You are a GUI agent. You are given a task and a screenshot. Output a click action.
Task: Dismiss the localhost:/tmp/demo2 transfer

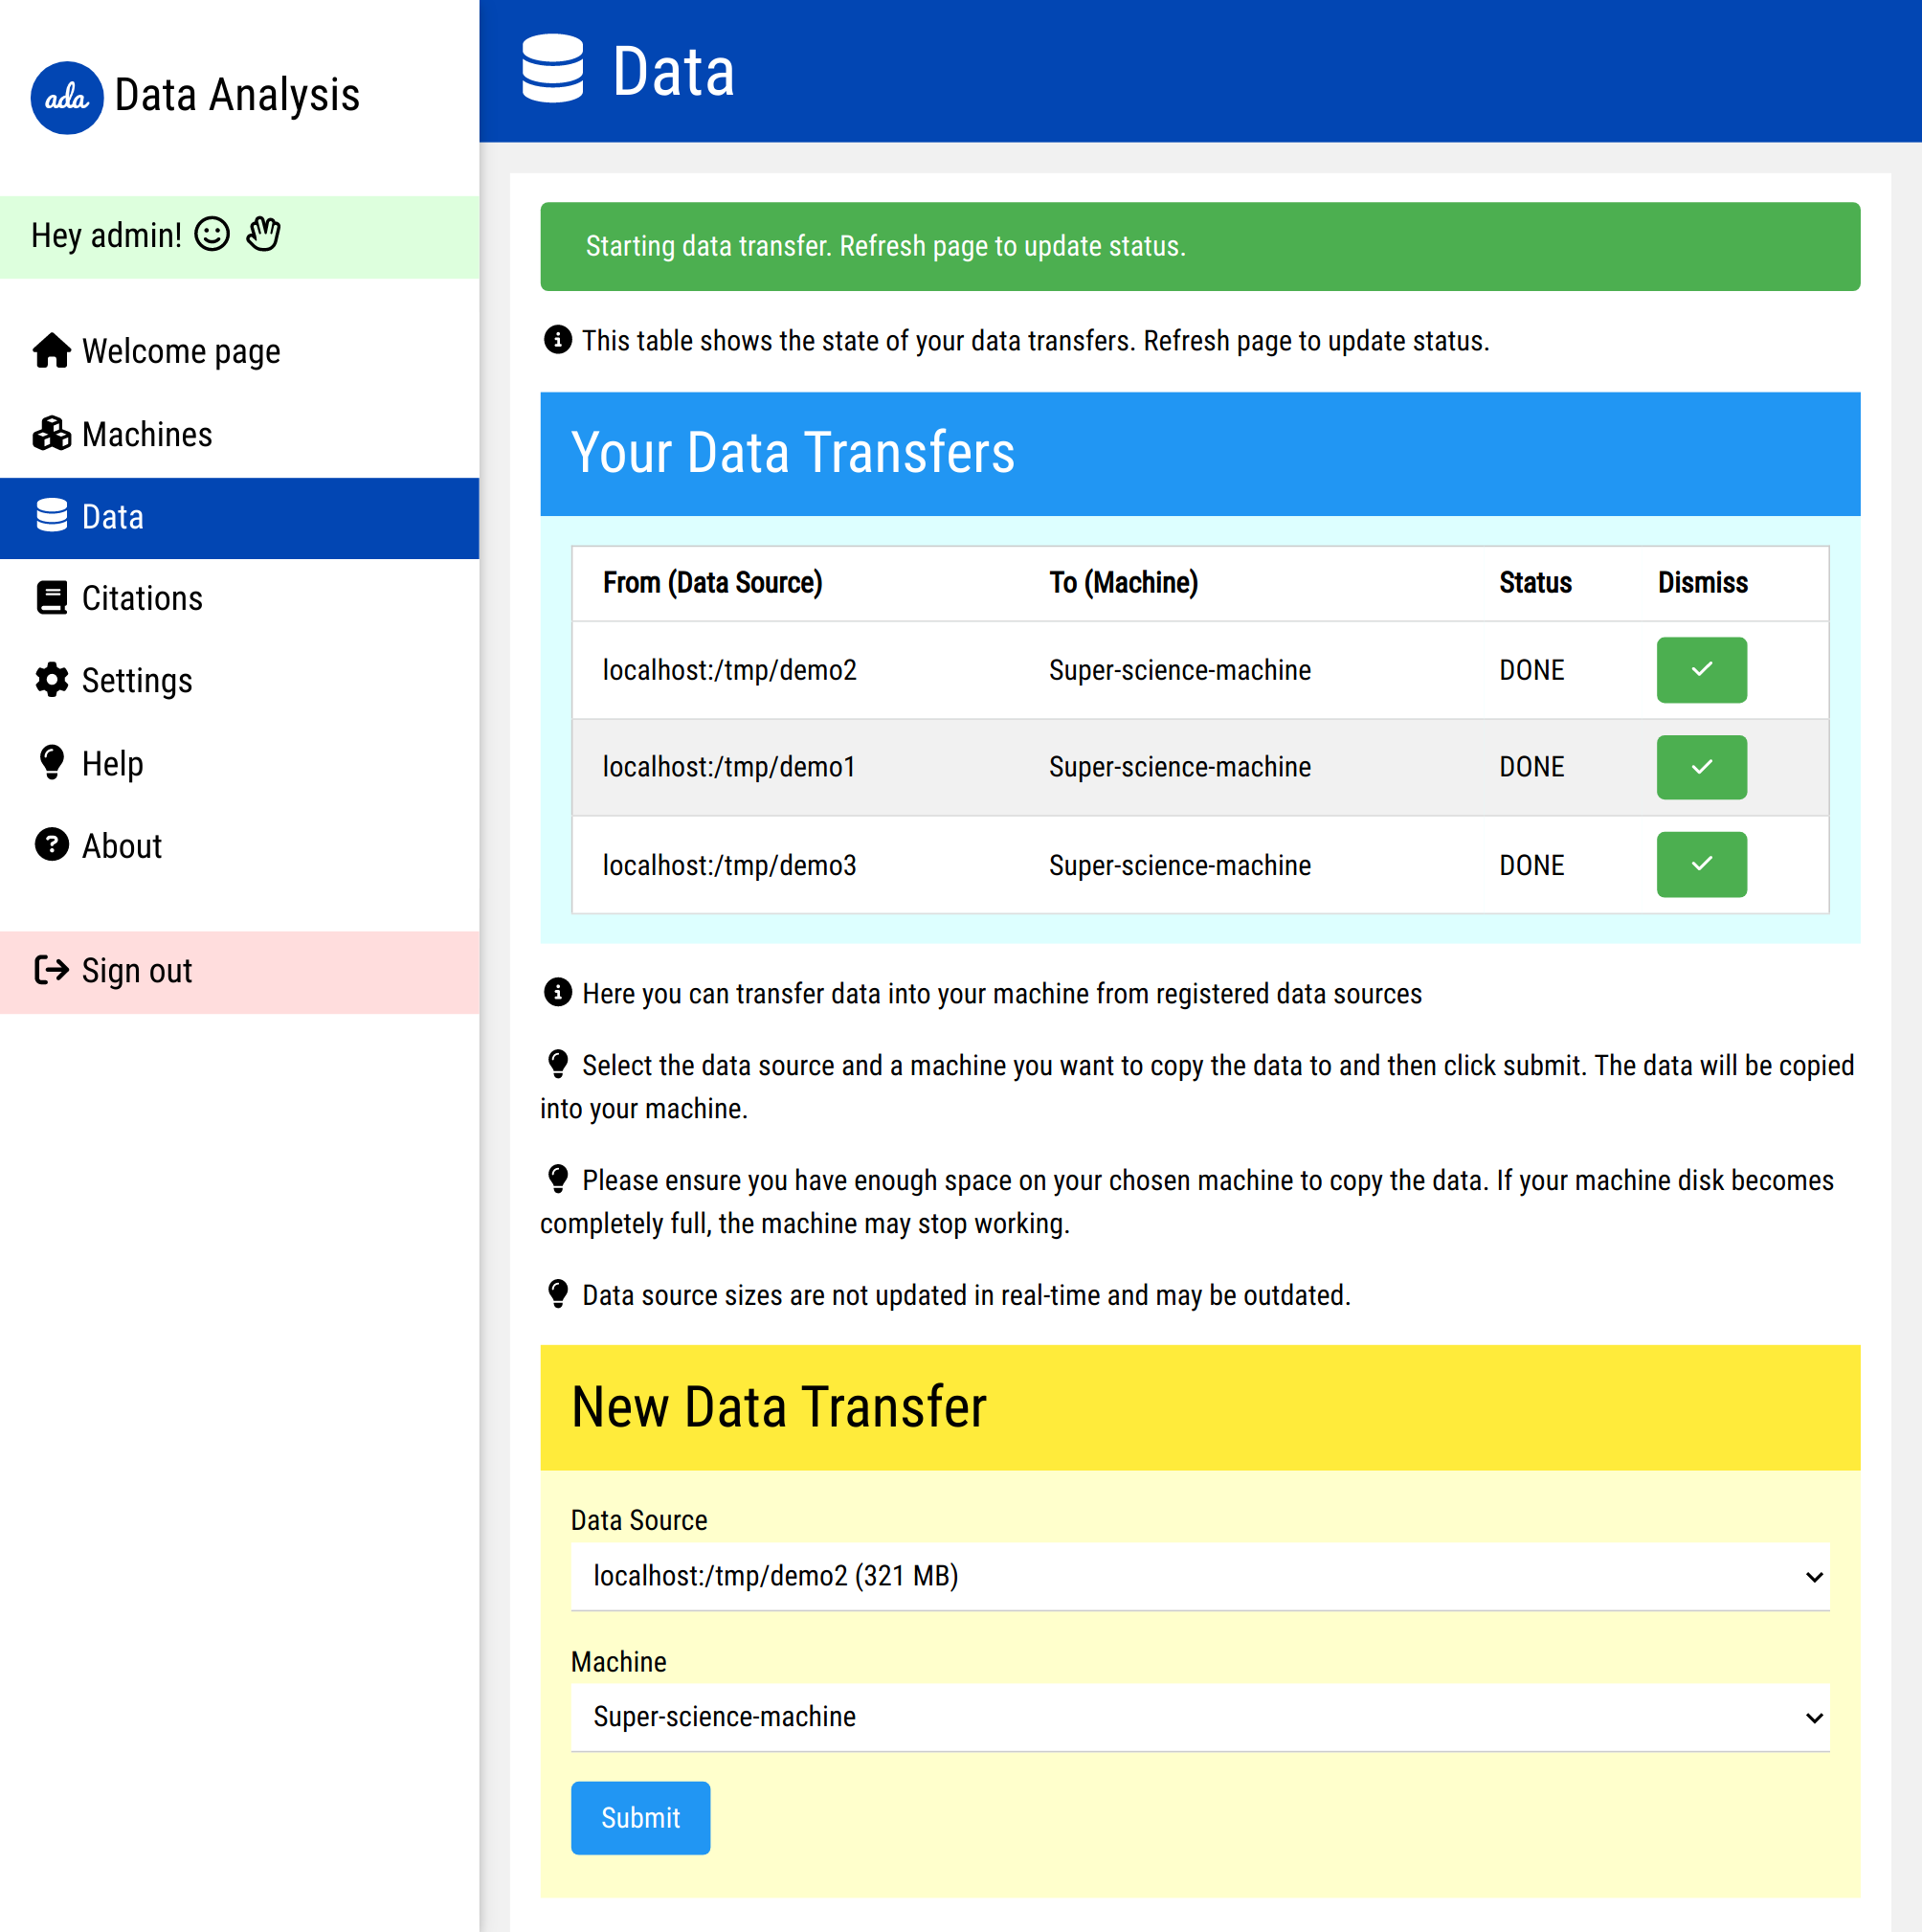click(x=1701, y=670)
